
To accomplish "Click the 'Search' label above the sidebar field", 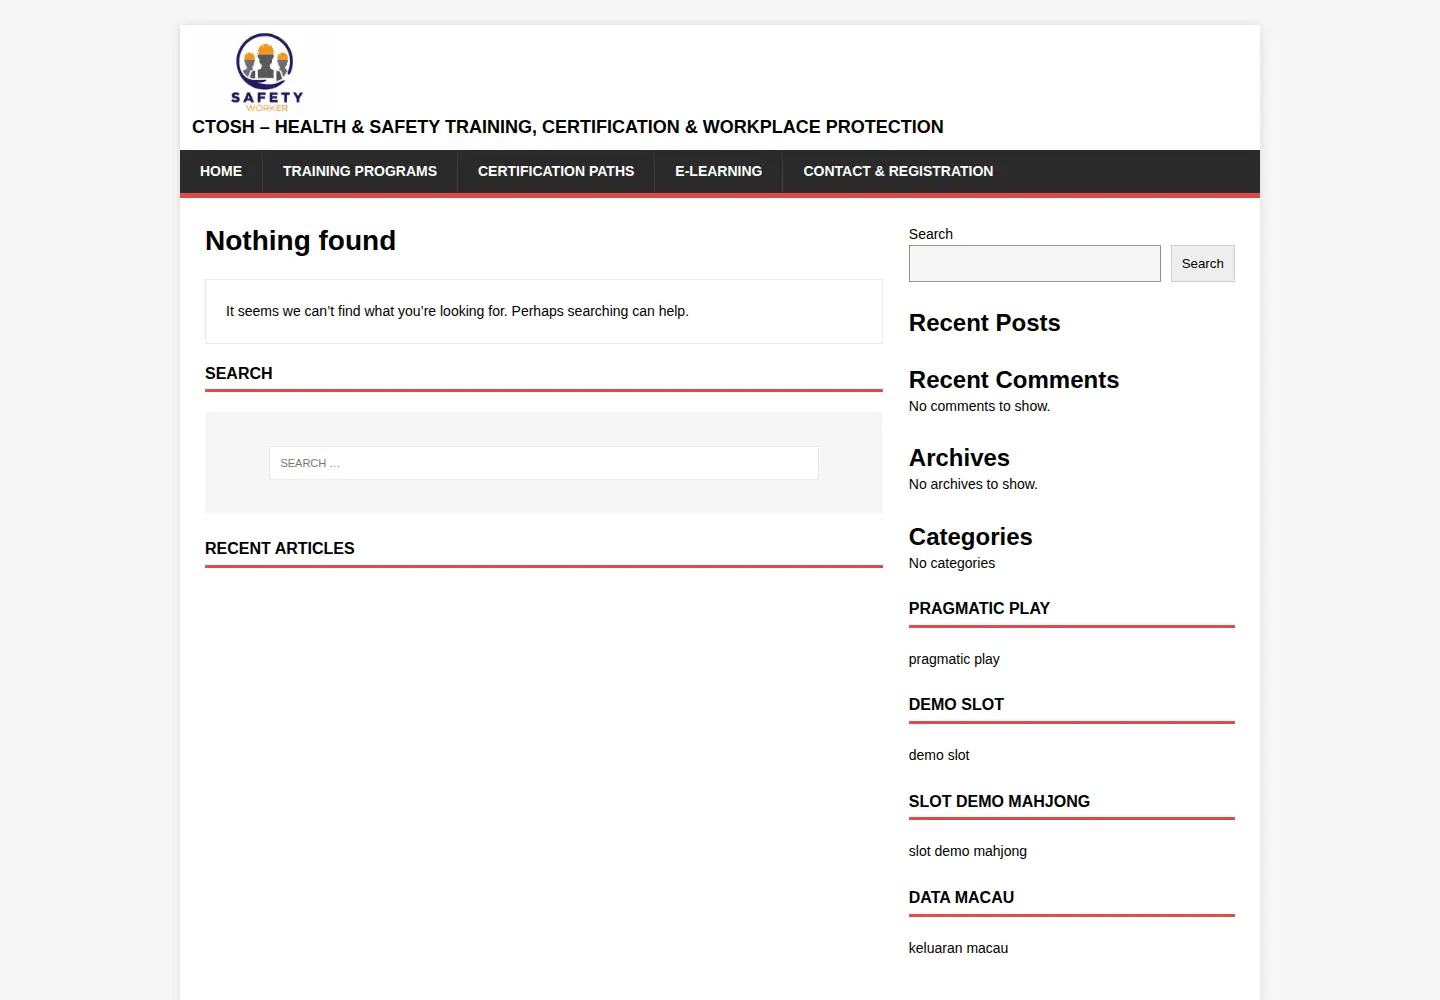I will pos(930,234).
